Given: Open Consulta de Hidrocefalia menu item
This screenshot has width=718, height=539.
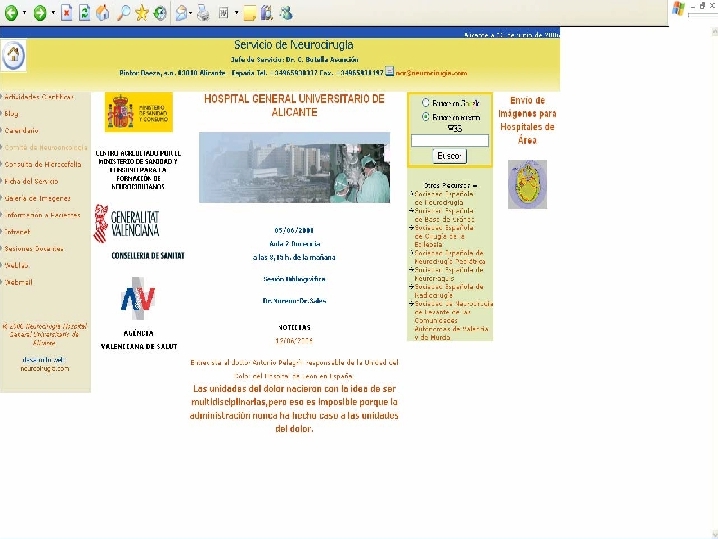Looking at the screenshot, I should point(43,164).
